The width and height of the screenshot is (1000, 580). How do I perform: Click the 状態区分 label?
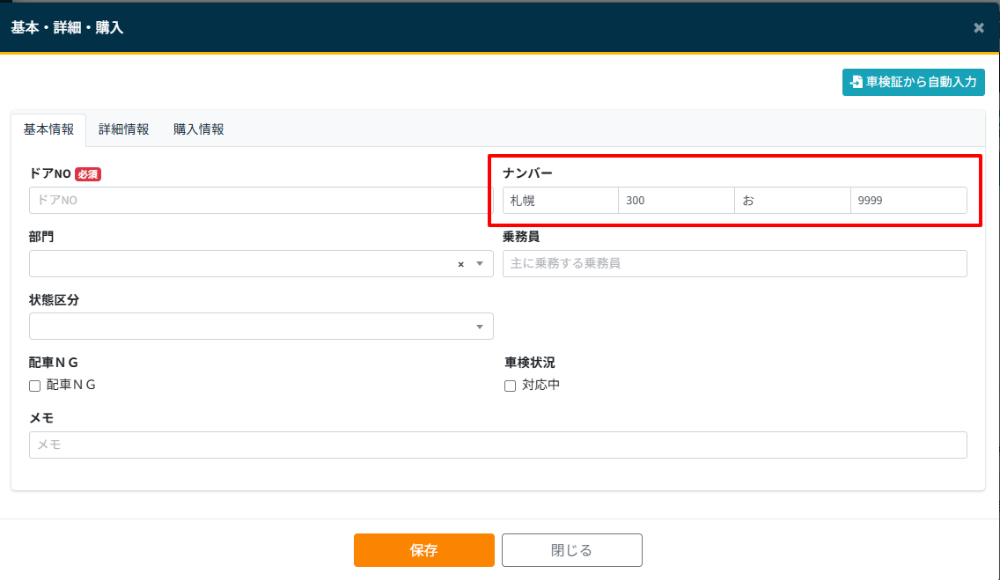[x=54, y=301]
